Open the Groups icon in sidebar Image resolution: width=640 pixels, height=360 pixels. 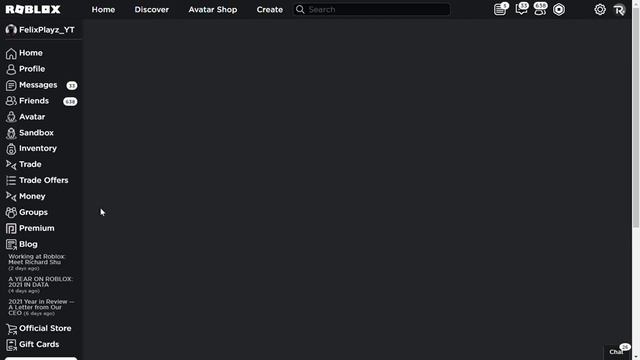[11, 212]
